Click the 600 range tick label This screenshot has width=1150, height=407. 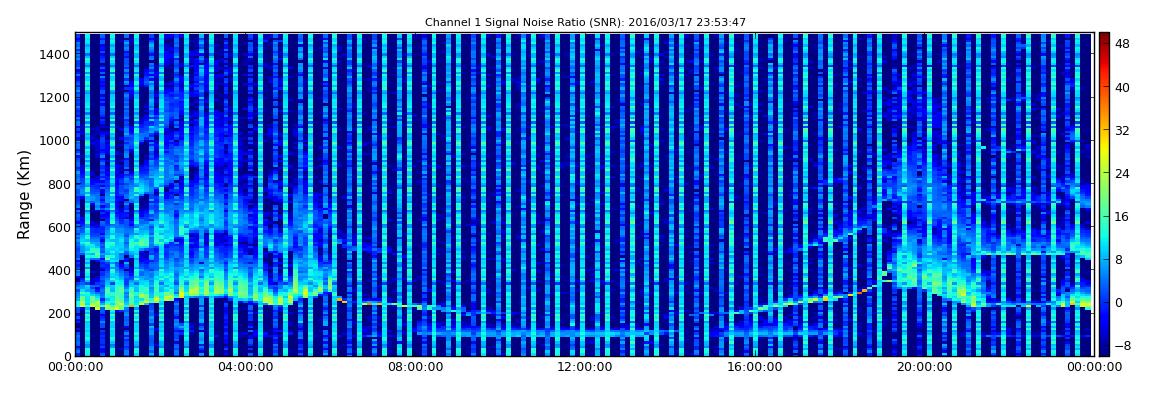coord(59,227)
